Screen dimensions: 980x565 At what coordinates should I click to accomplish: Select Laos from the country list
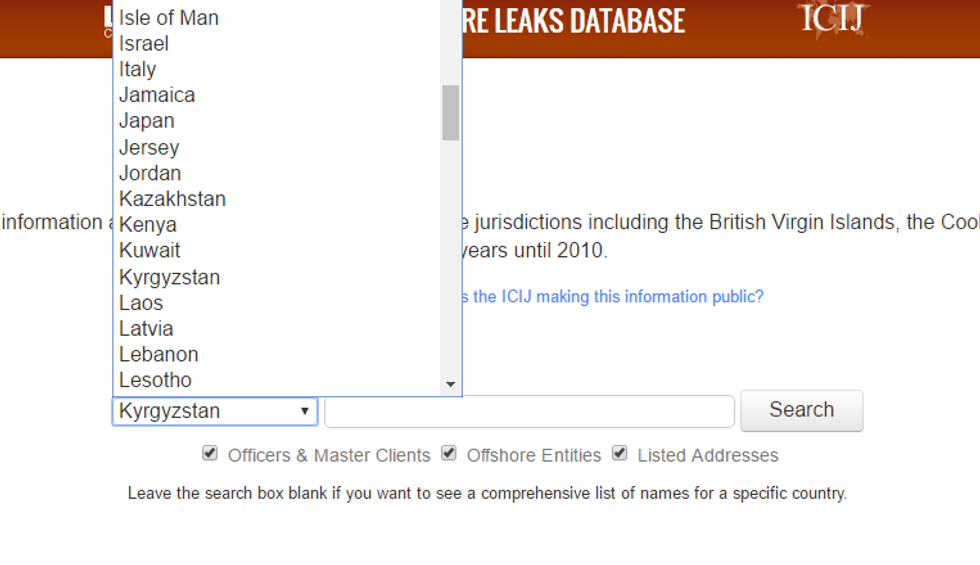[x=141, y=303]
